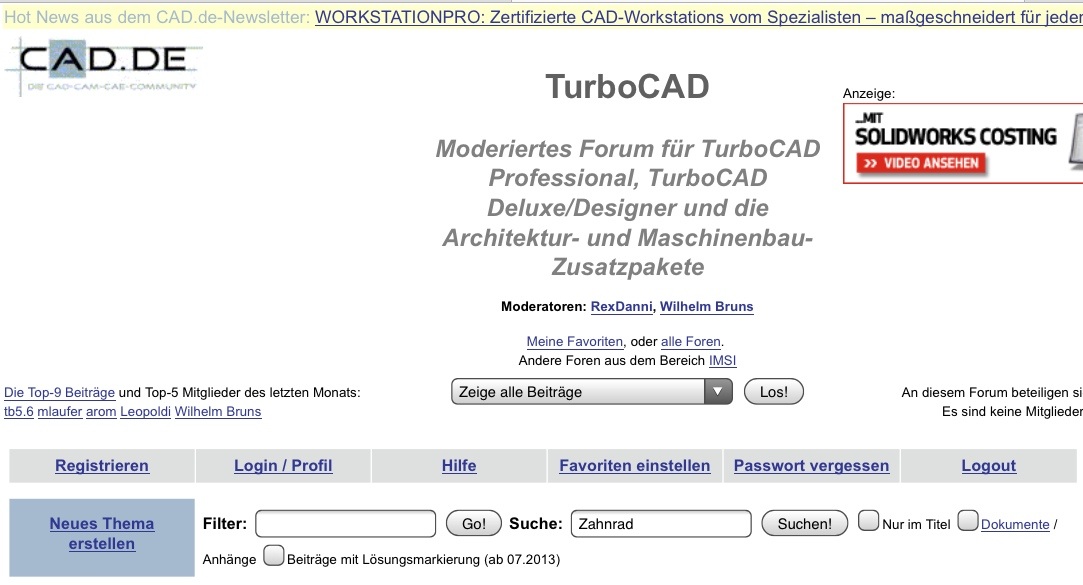This screenshot has height=585, width=1083.
Task: Go to Login / Profil
Action: (283, 466)
